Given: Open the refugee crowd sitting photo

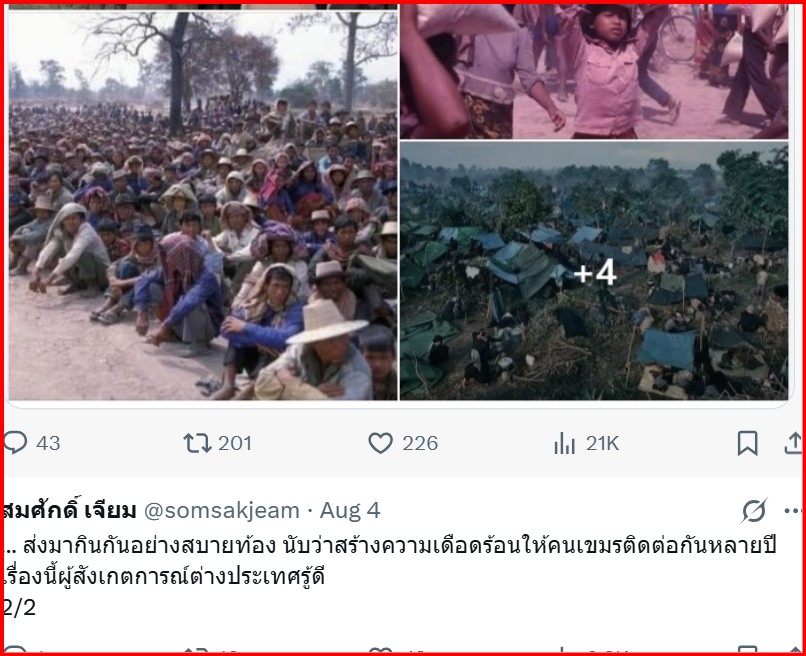Looking at the screenshot, I should [x=203, y=206].
